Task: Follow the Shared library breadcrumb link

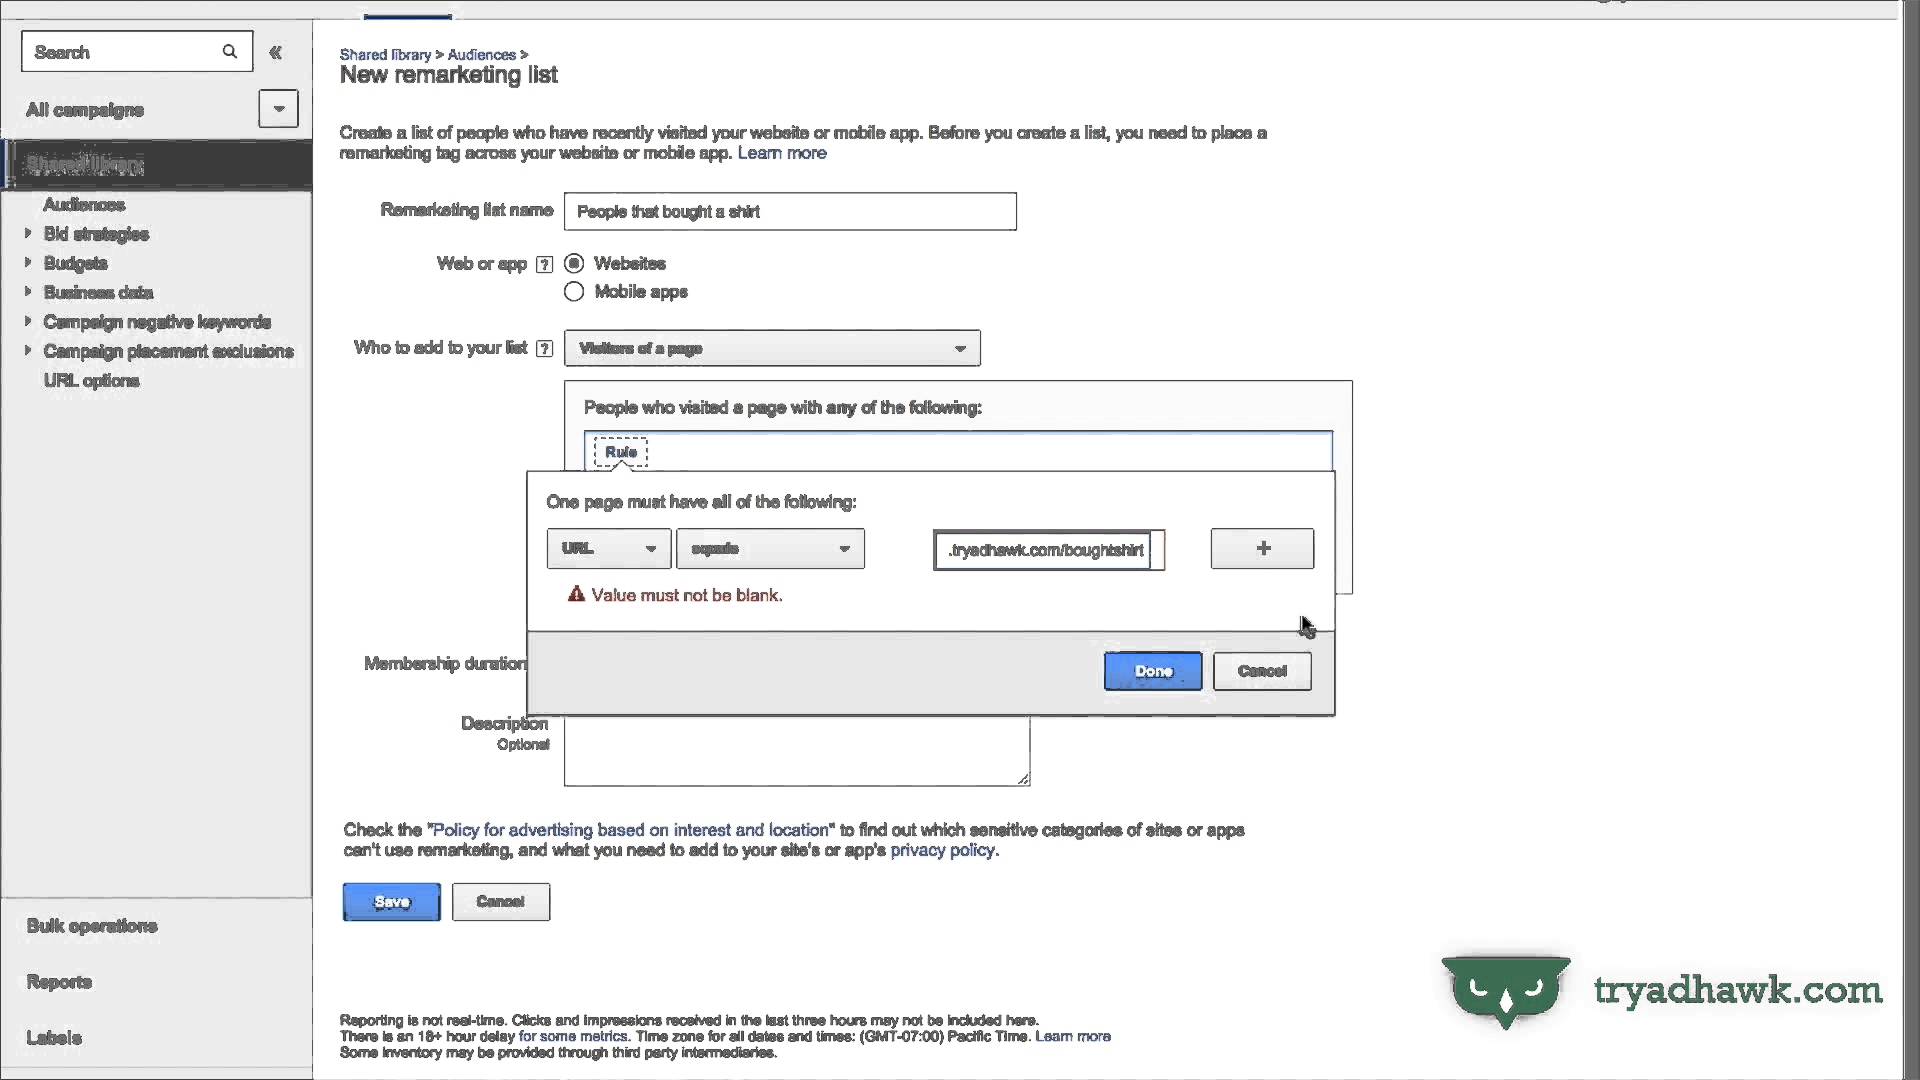Action: pyautogui.click(x=385, y=55)
